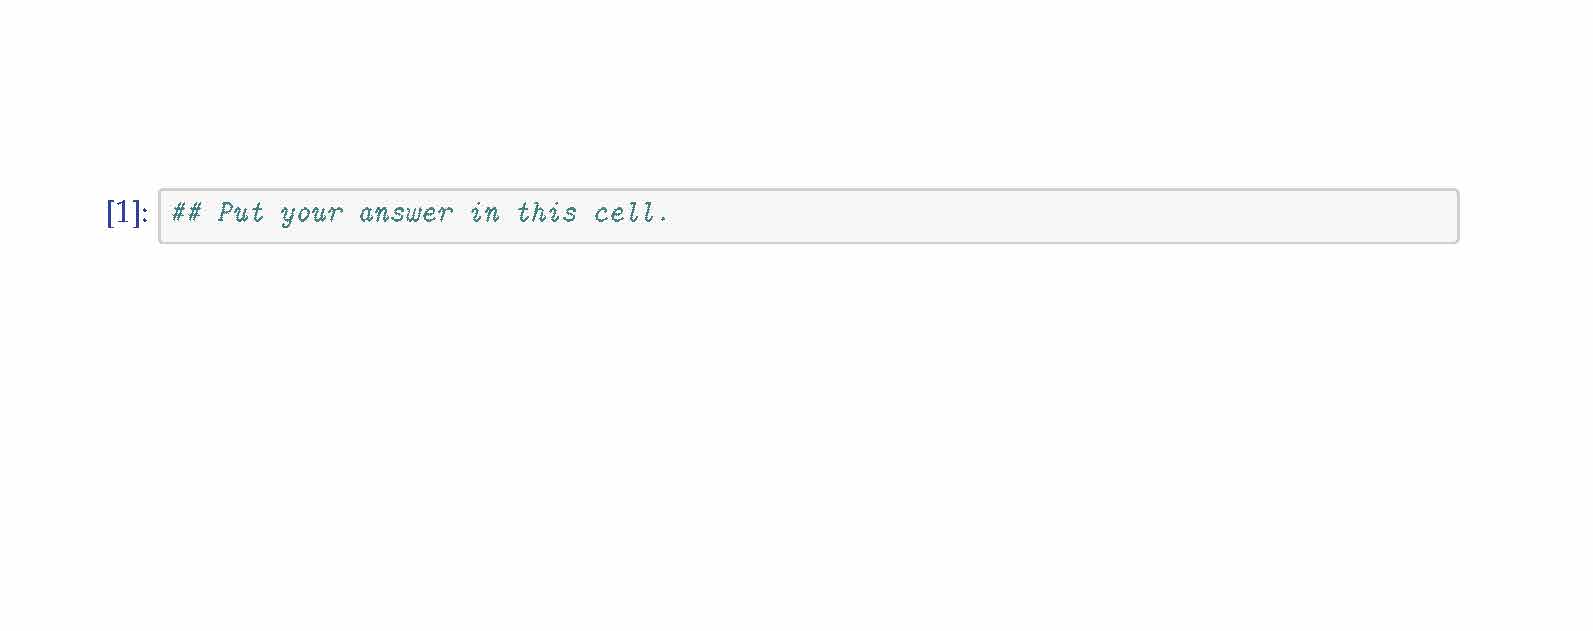This screenshot has width=1593, height=631.
Task: Click the period ending the comment text
Action: (663, 219)
